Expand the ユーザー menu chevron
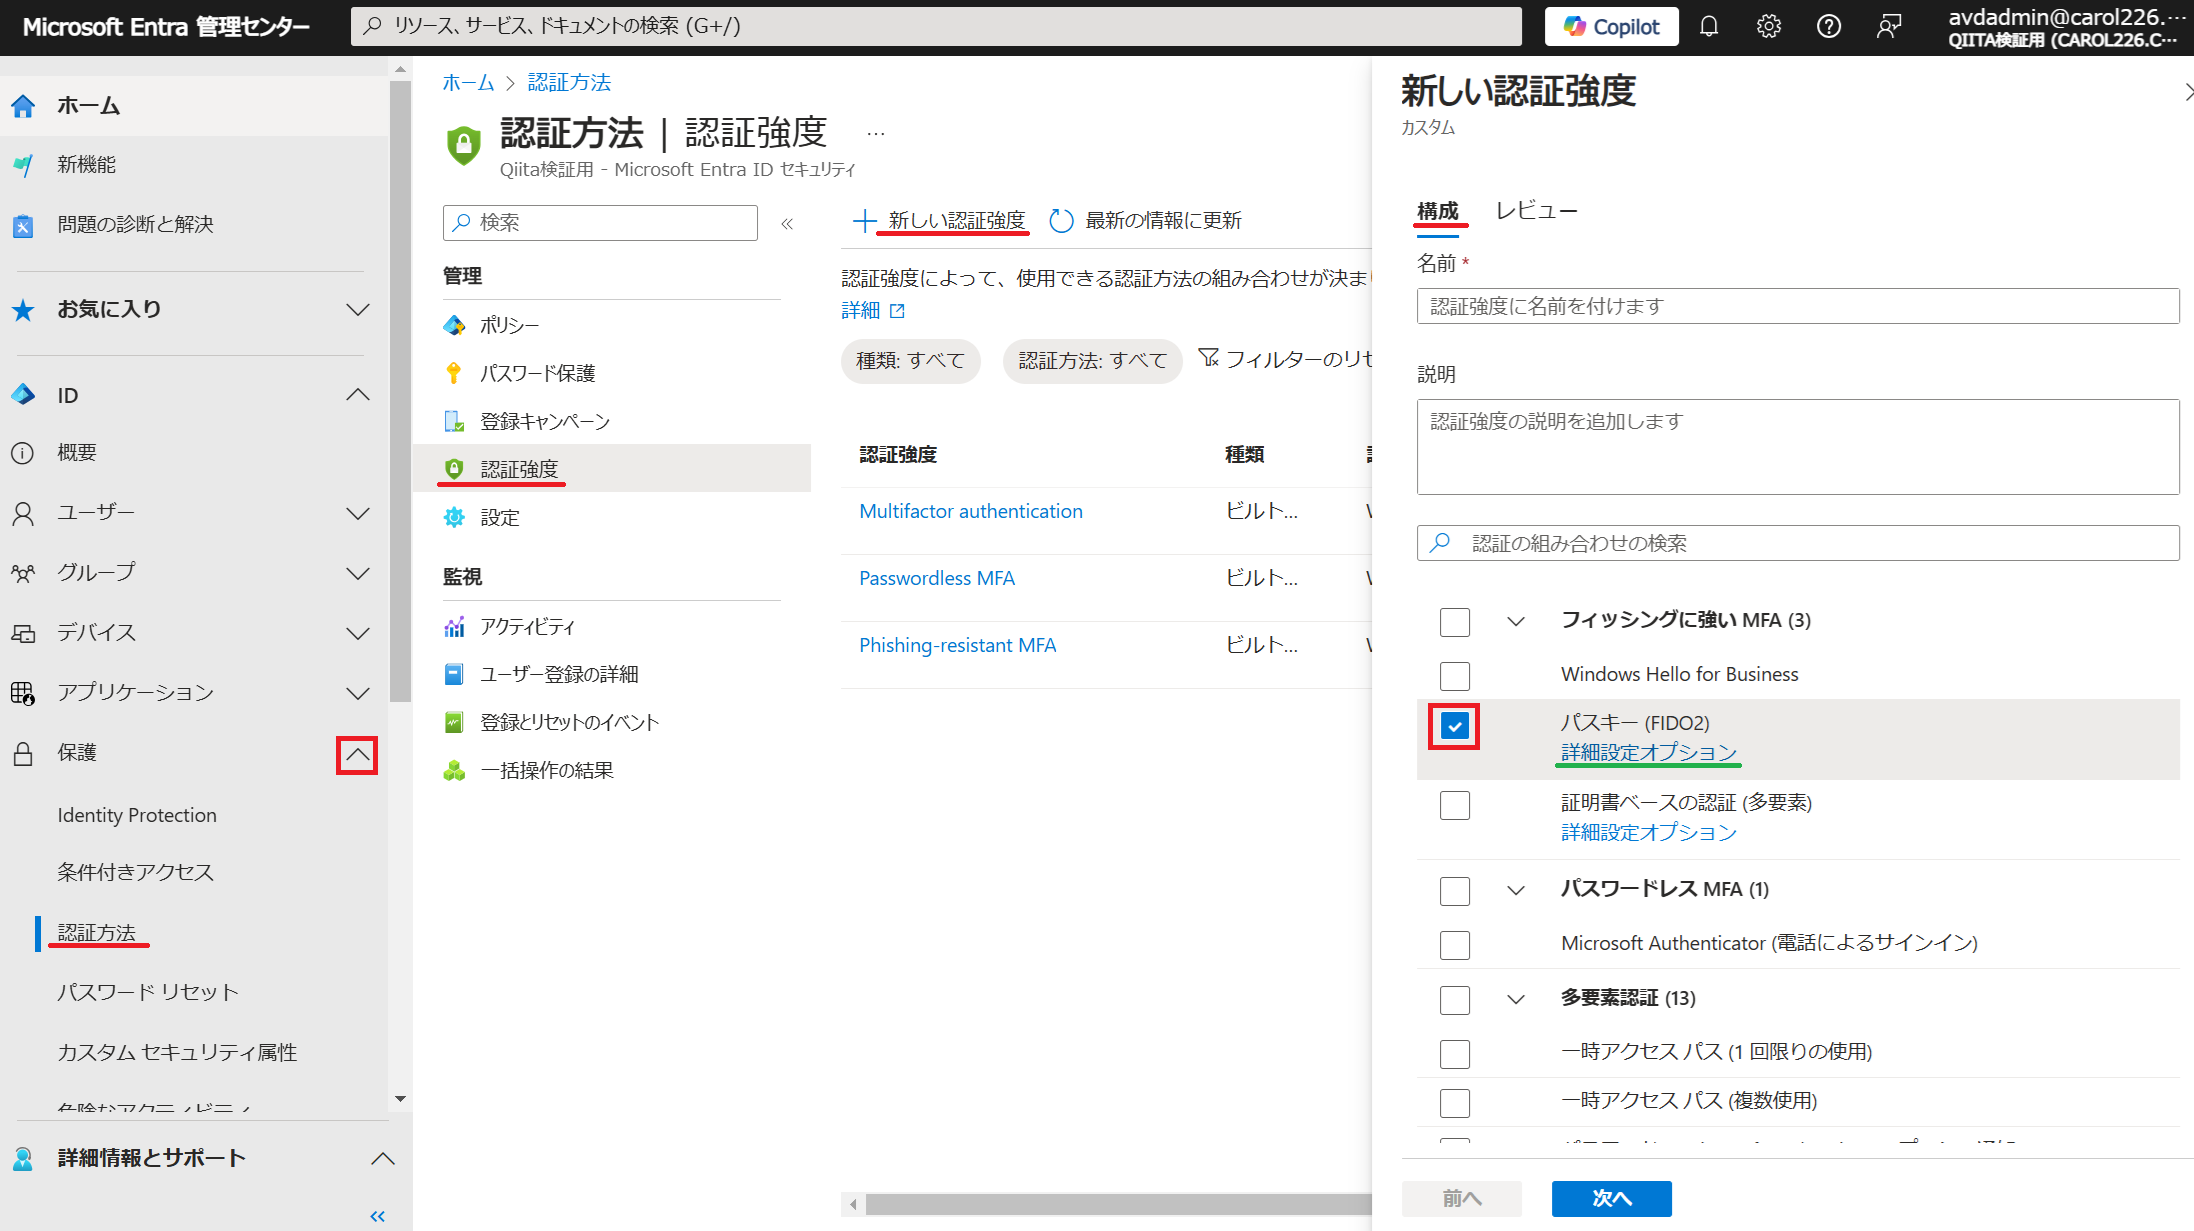The width and height of the screenshot is (2194, 1231). coord(357,514)
